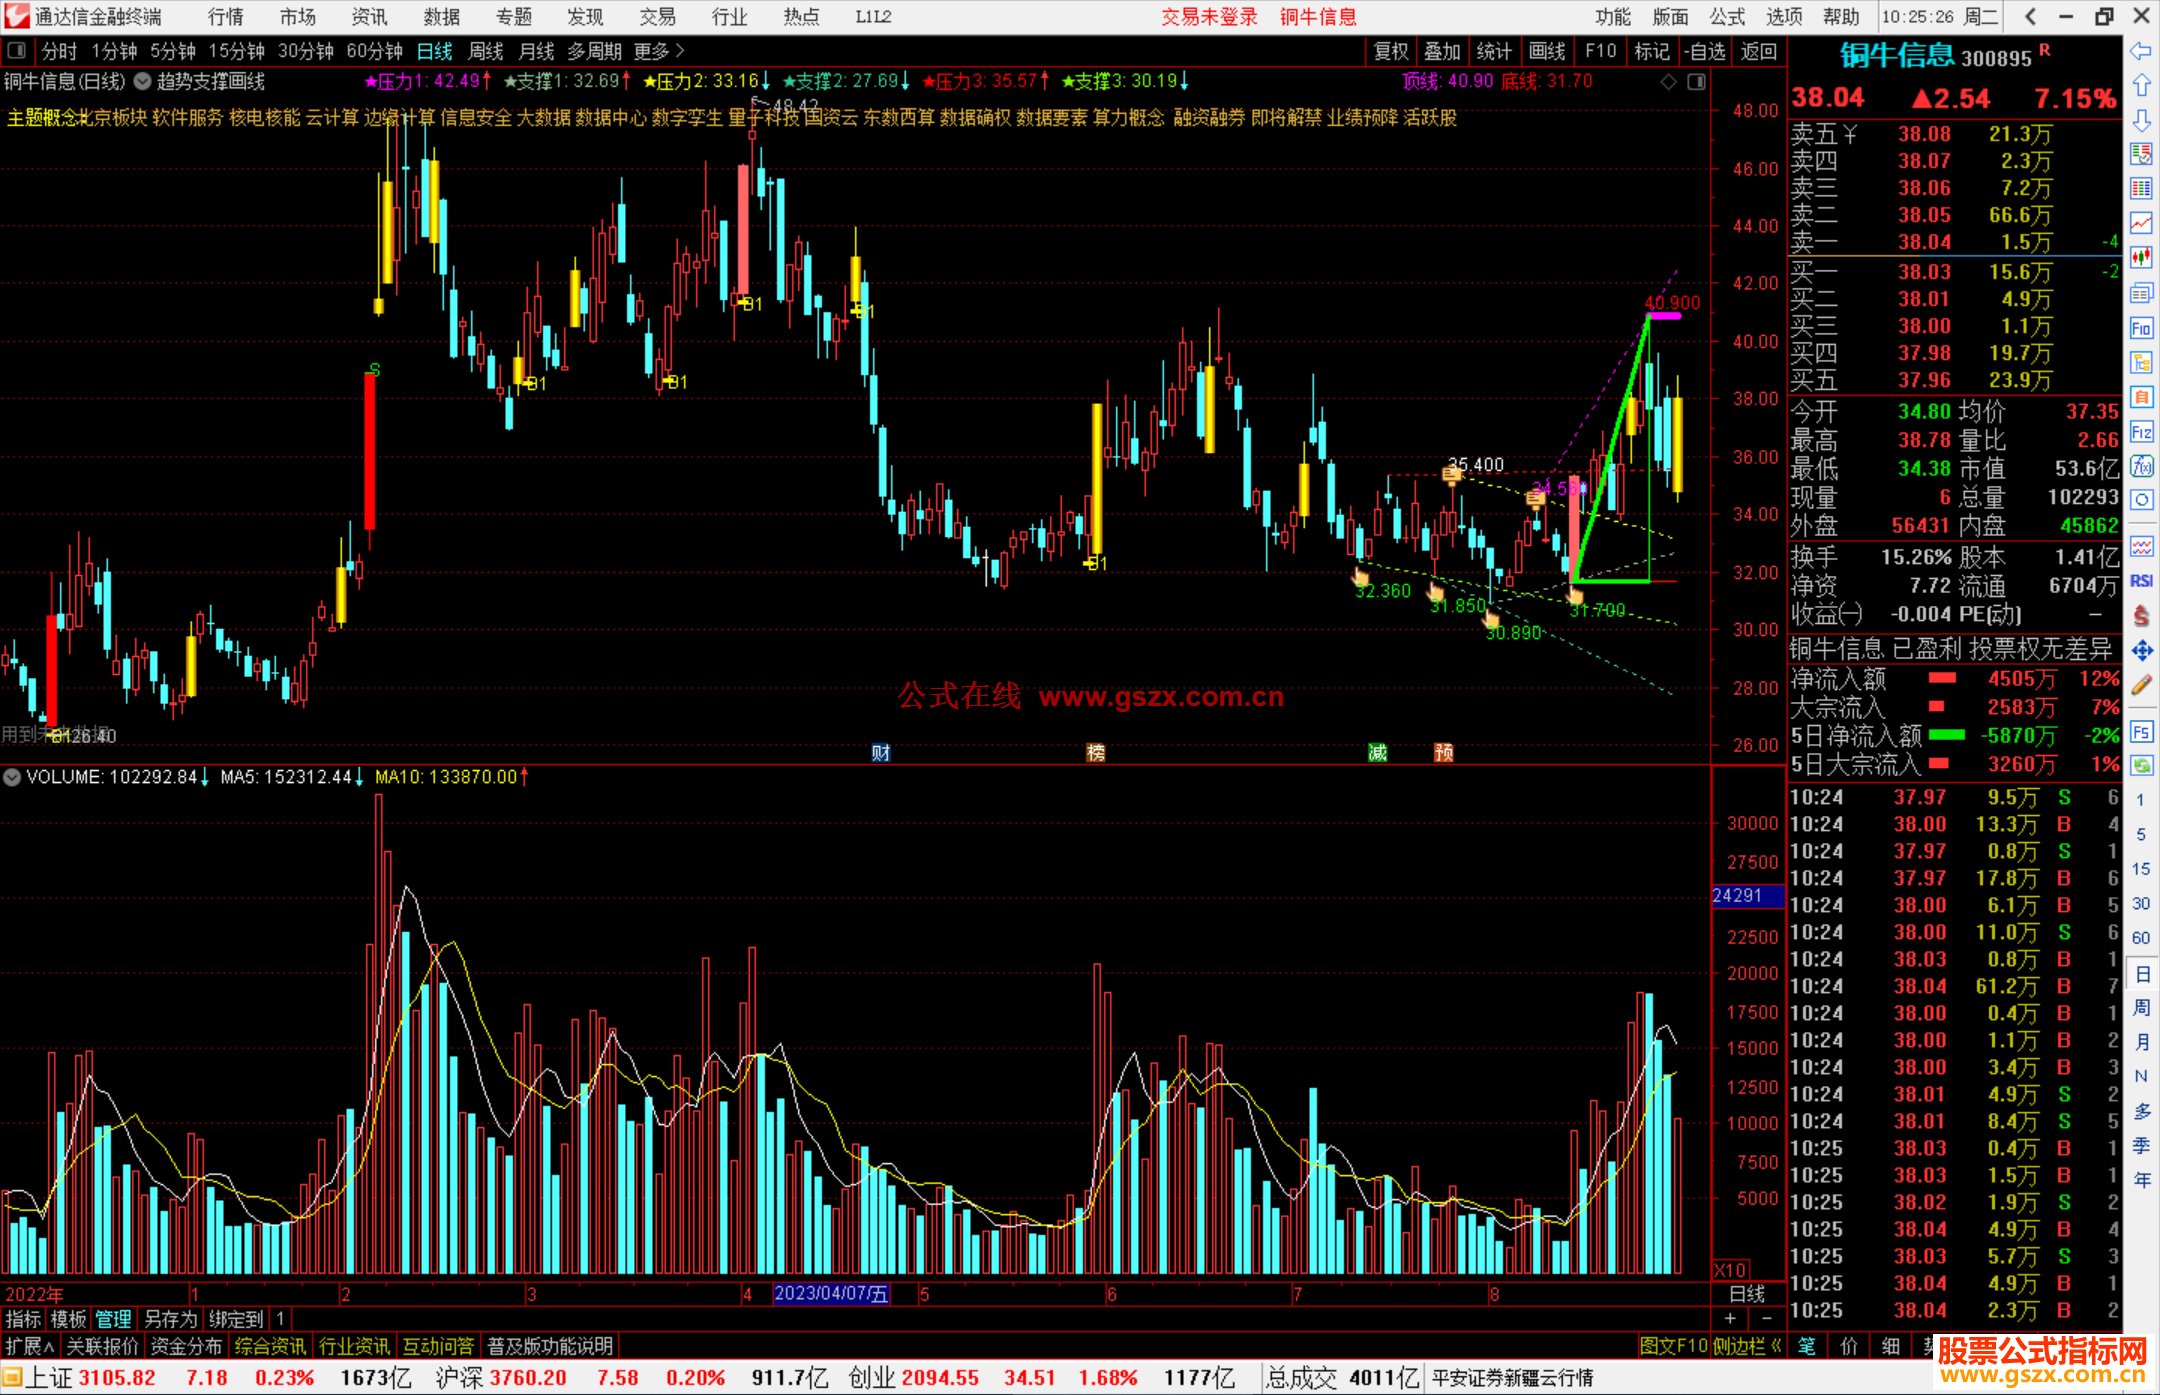Click the four-way move arrows icon
The height and width of the screenshot is (1395, 2160).
pyautogui.click(x=2141, y=651)
